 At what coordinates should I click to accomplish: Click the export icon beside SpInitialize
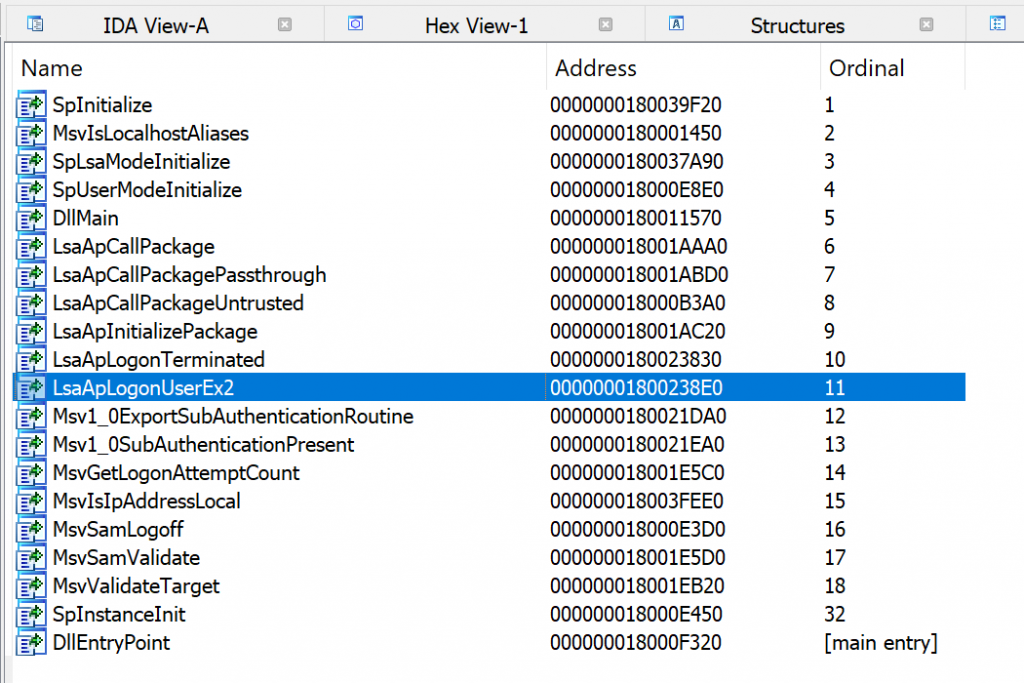point(32,105)
